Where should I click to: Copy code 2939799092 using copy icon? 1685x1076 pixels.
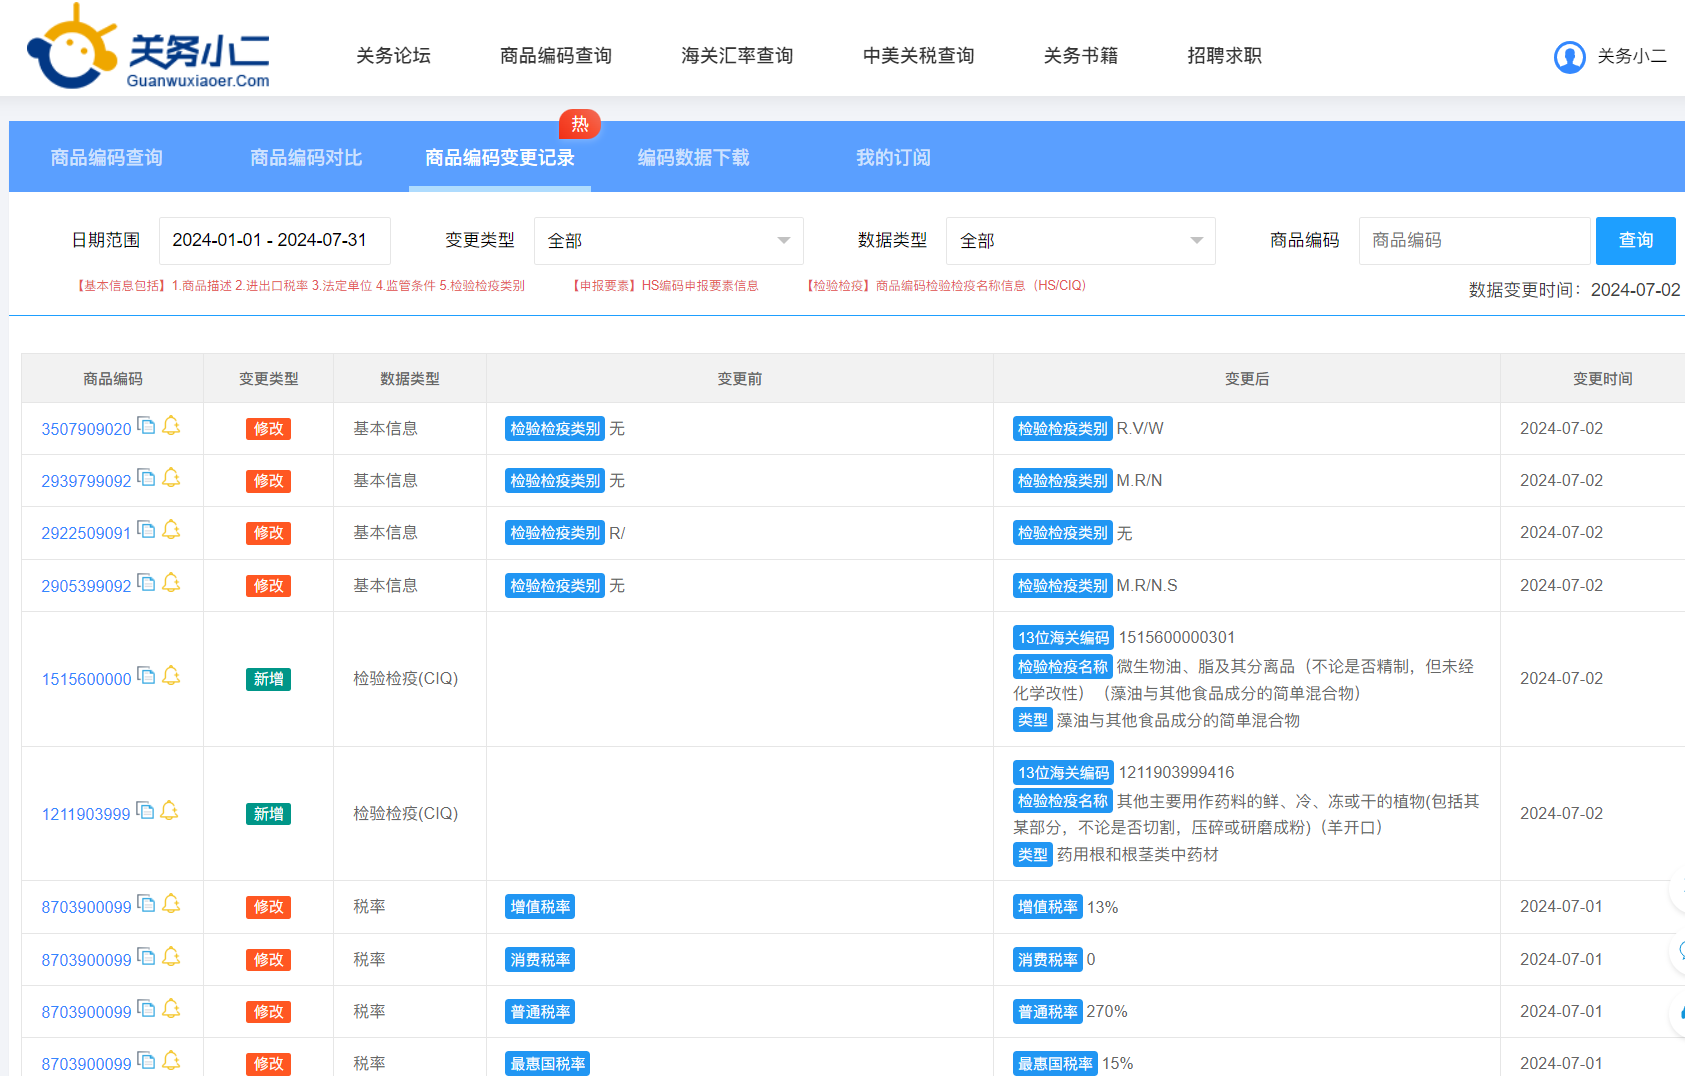click(x=146, y=478)
